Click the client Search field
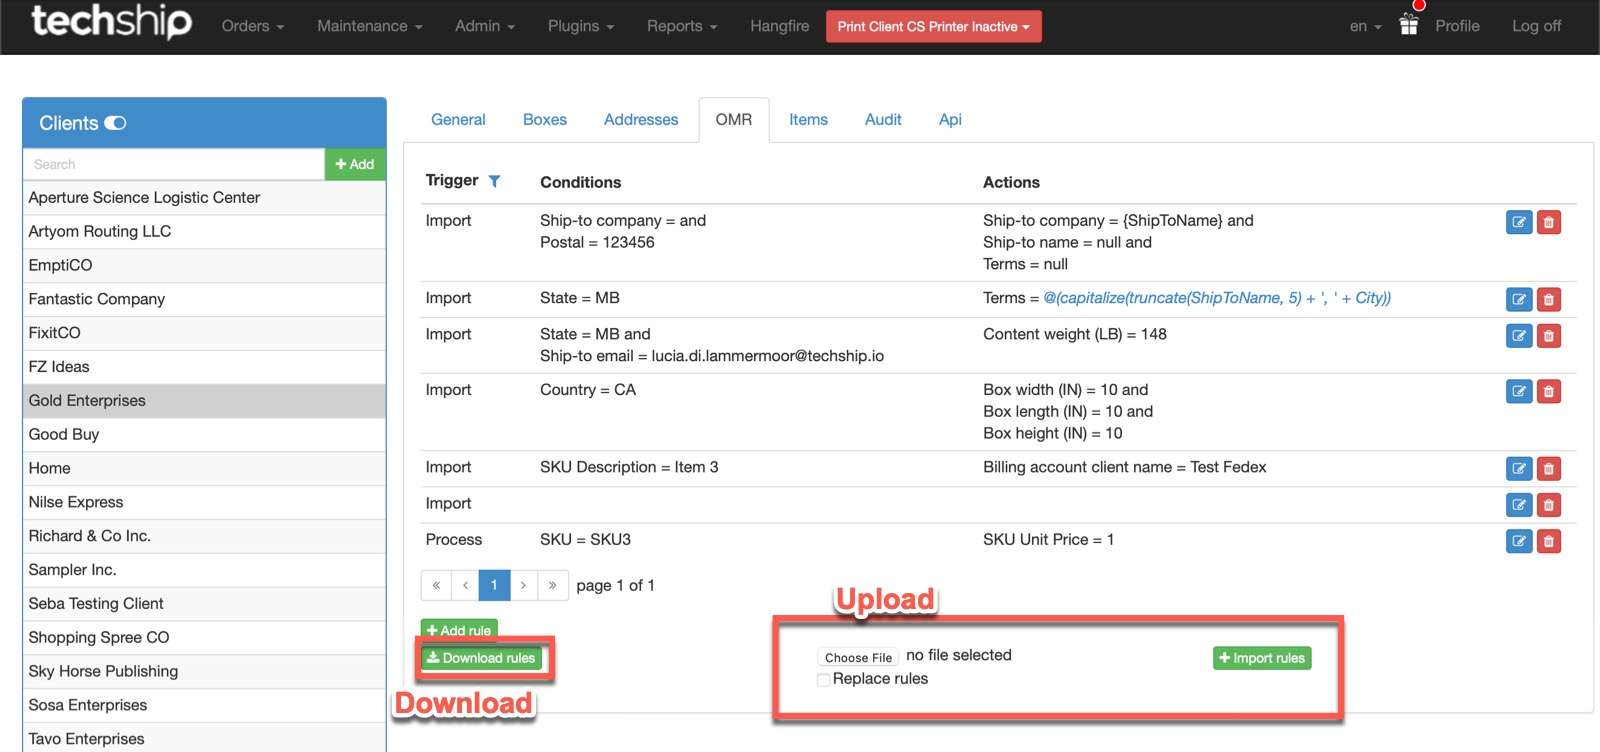 174,164
